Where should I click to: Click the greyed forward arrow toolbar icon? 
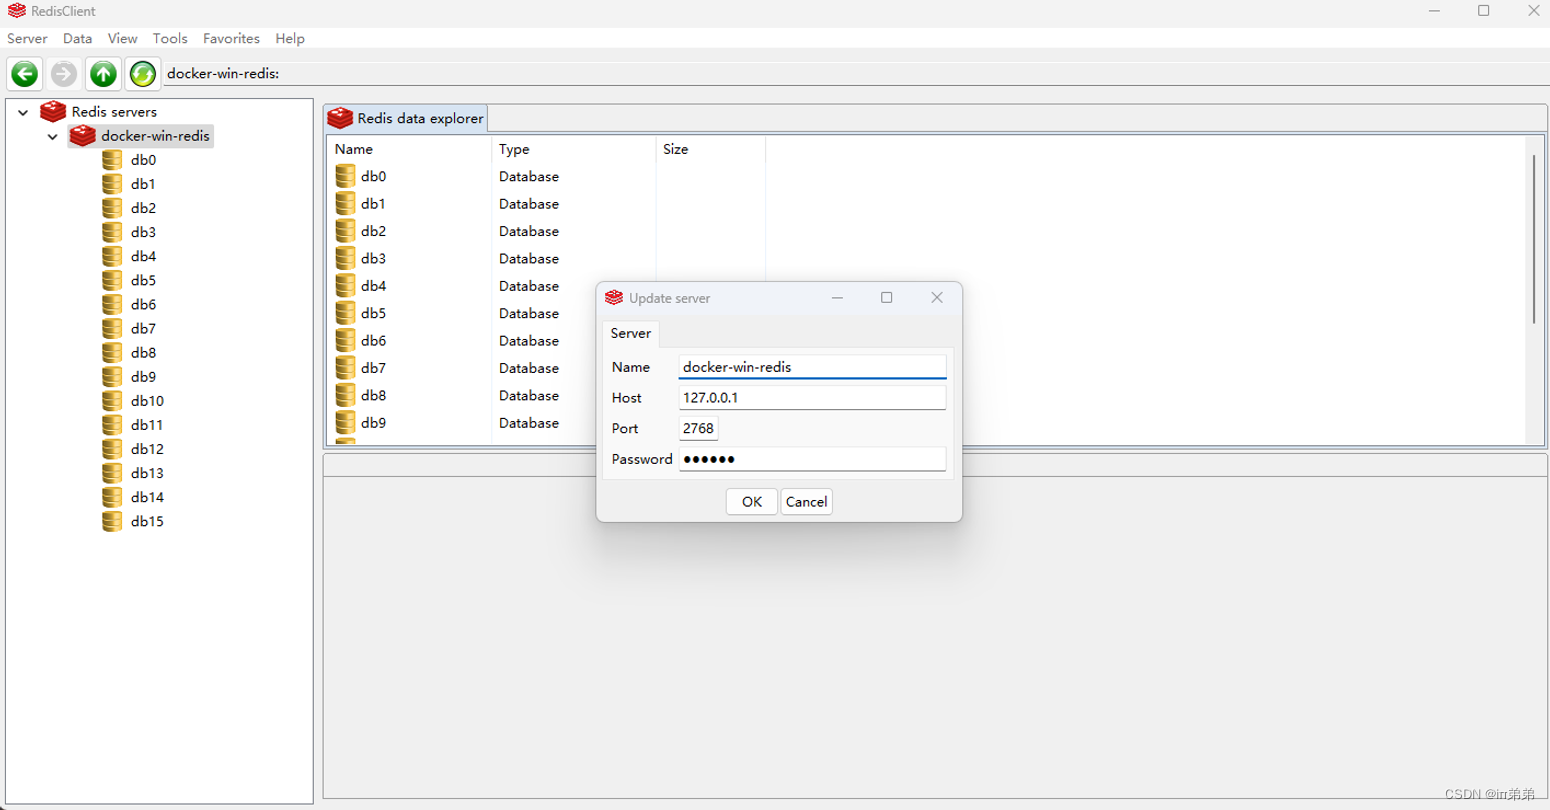[64, 74]
